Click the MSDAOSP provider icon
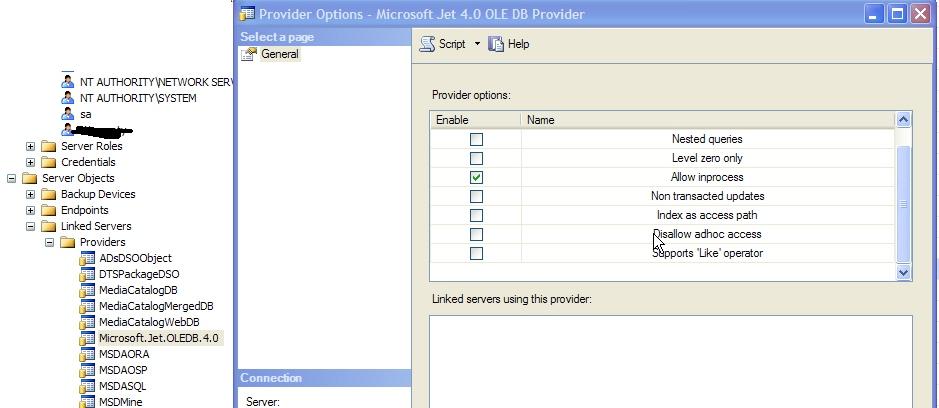 click(87, 370)
